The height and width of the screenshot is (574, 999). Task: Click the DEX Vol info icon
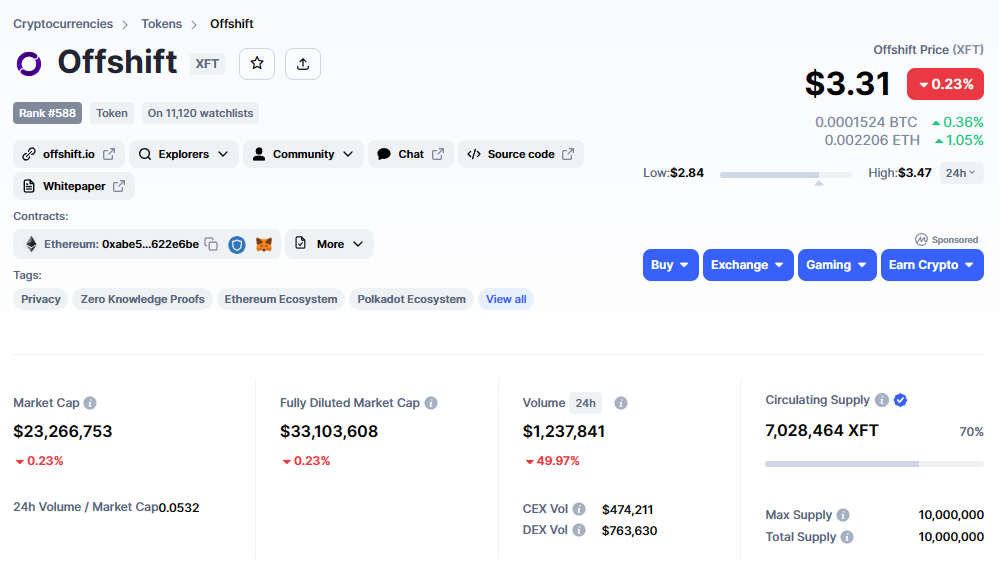(x=579, y=530)
